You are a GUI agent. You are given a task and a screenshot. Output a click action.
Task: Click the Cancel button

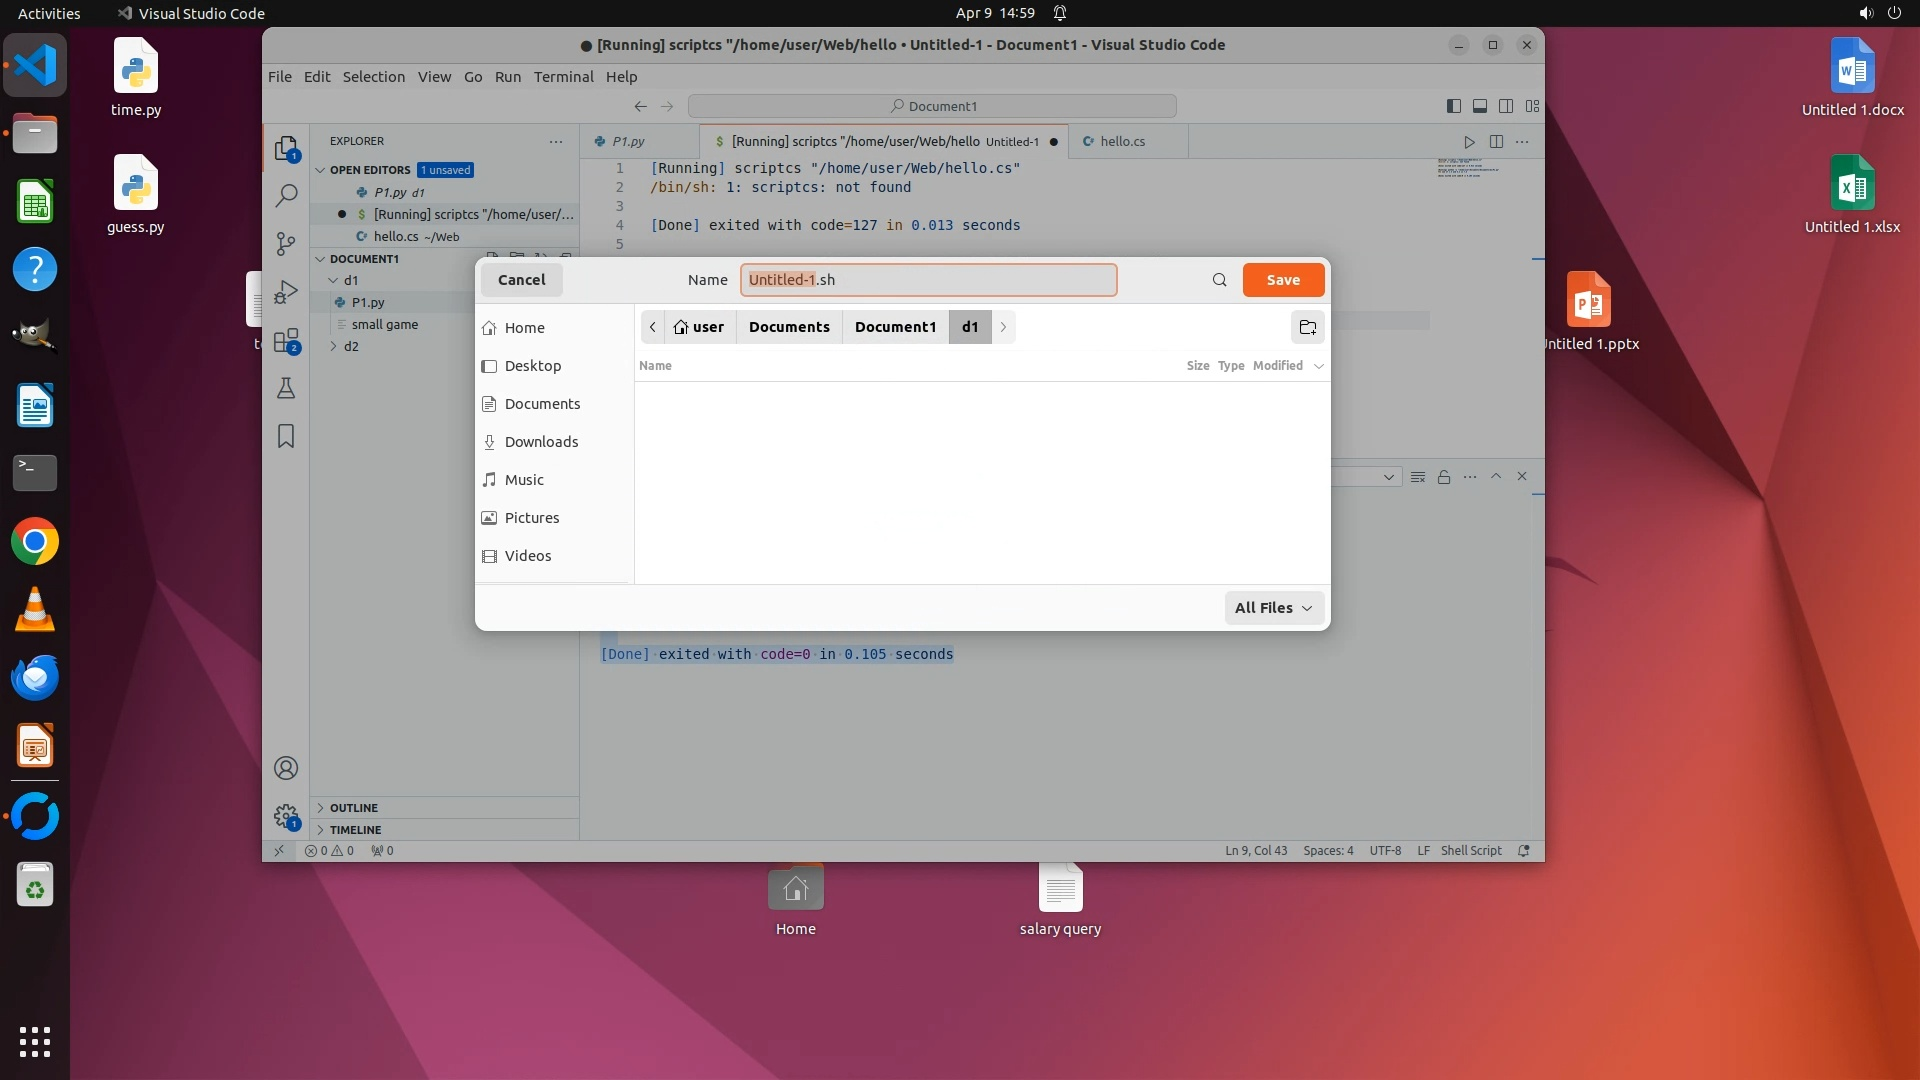pos(521,280)
